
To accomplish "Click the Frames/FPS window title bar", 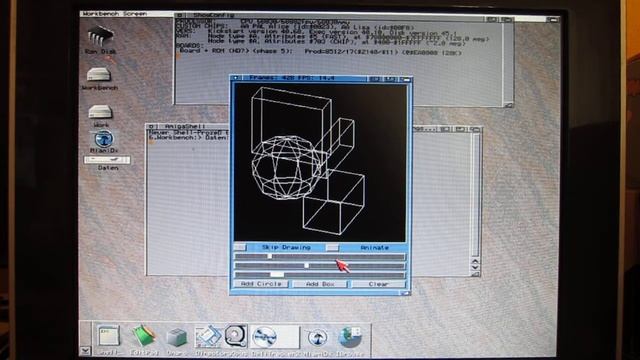I will point(304,78).
